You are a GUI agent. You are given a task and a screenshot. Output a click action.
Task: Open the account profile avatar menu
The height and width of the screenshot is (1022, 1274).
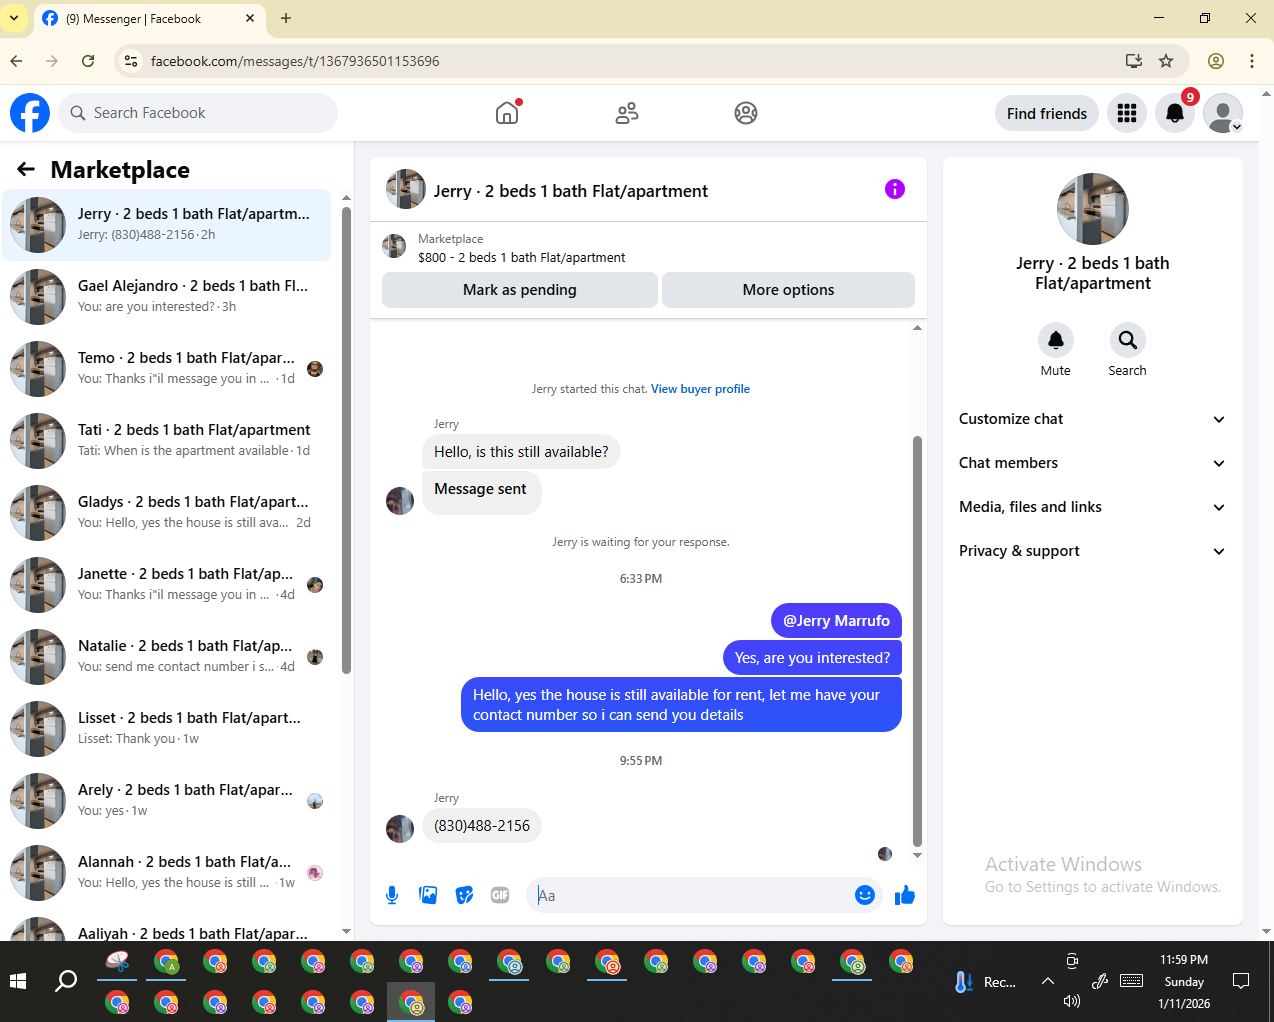(1223, 113)
